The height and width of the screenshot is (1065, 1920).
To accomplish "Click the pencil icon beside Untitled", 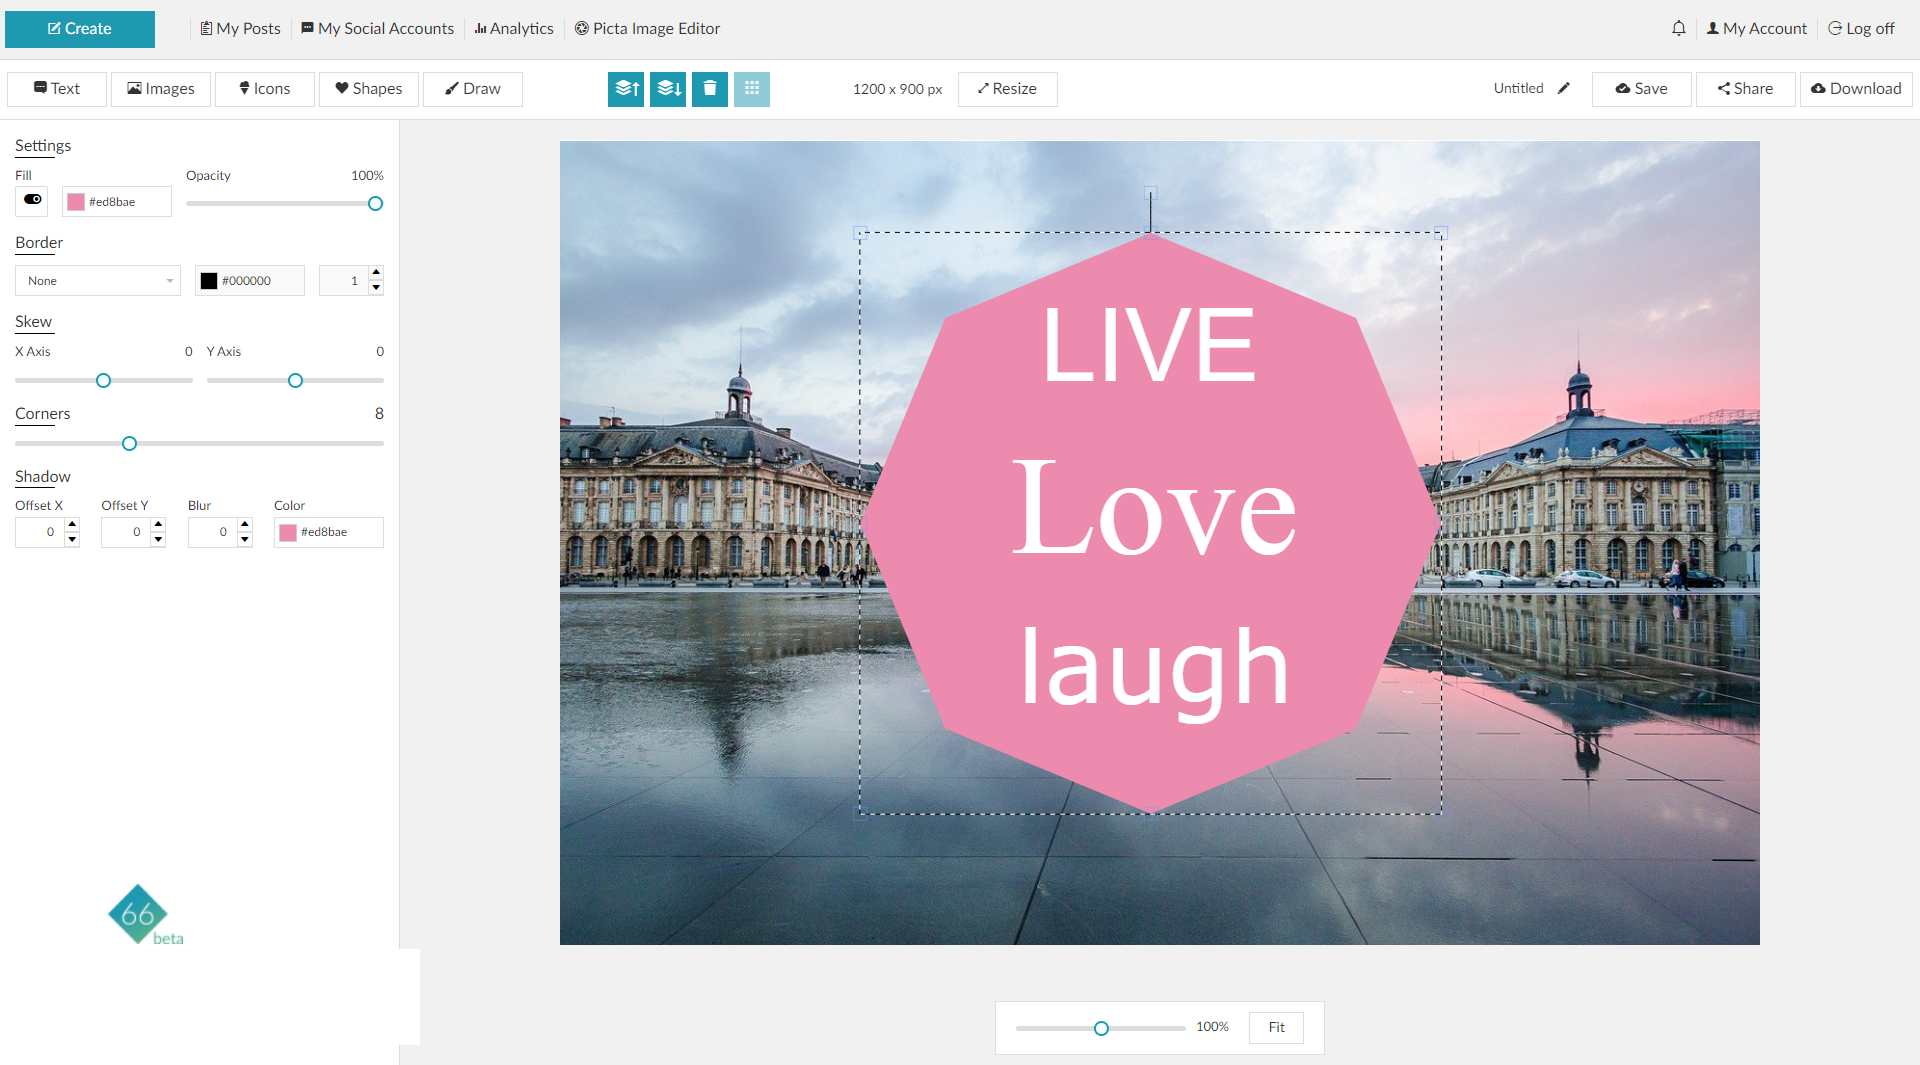I will [1564, 88].
